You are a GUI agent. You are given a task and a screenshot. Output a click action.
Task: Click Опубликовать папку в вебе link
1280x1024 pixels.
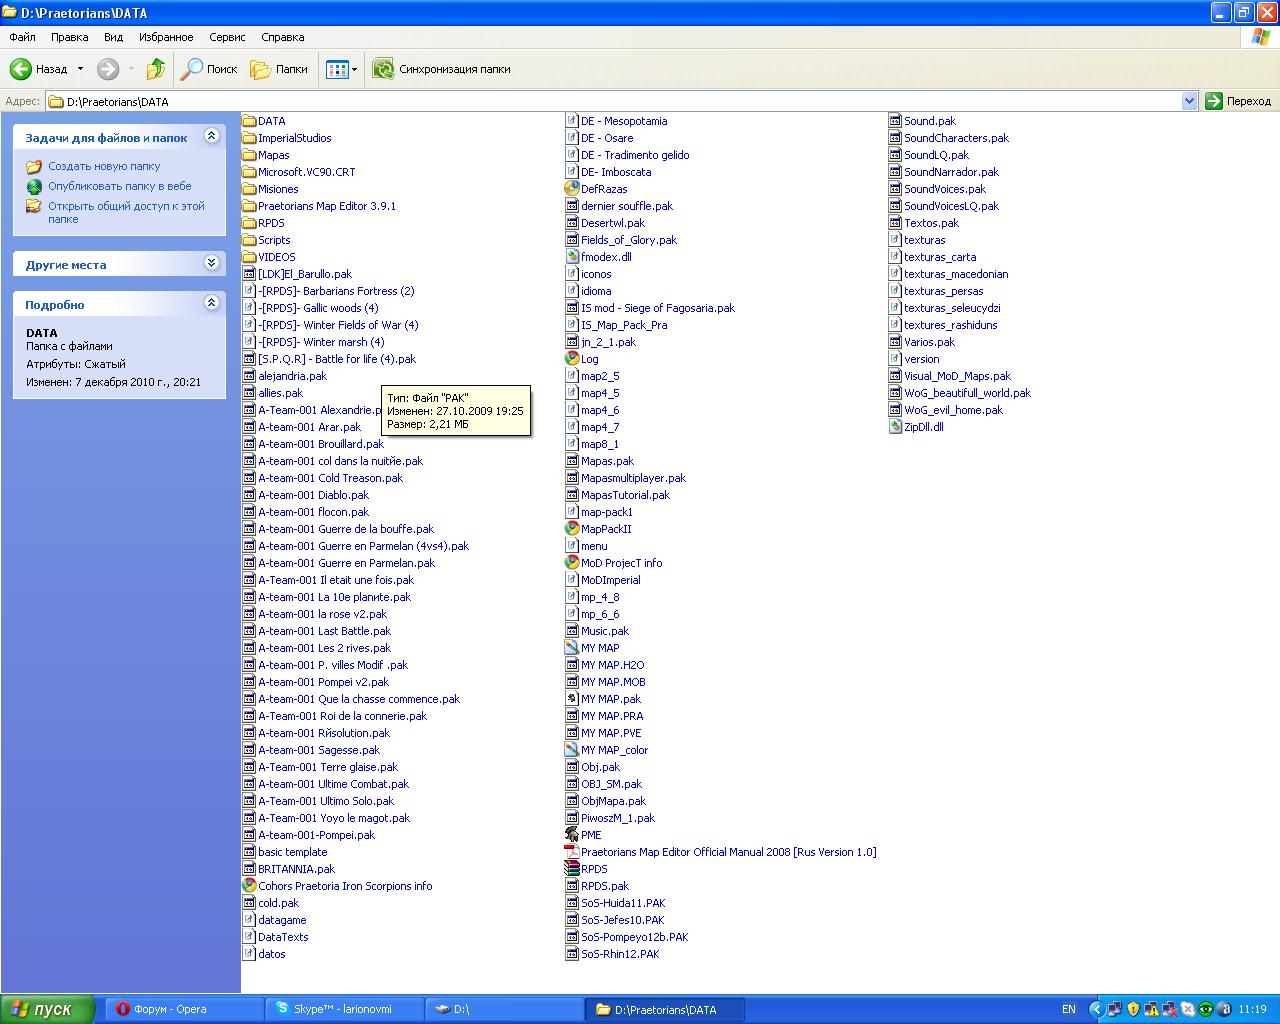click(x=119, y=186)
